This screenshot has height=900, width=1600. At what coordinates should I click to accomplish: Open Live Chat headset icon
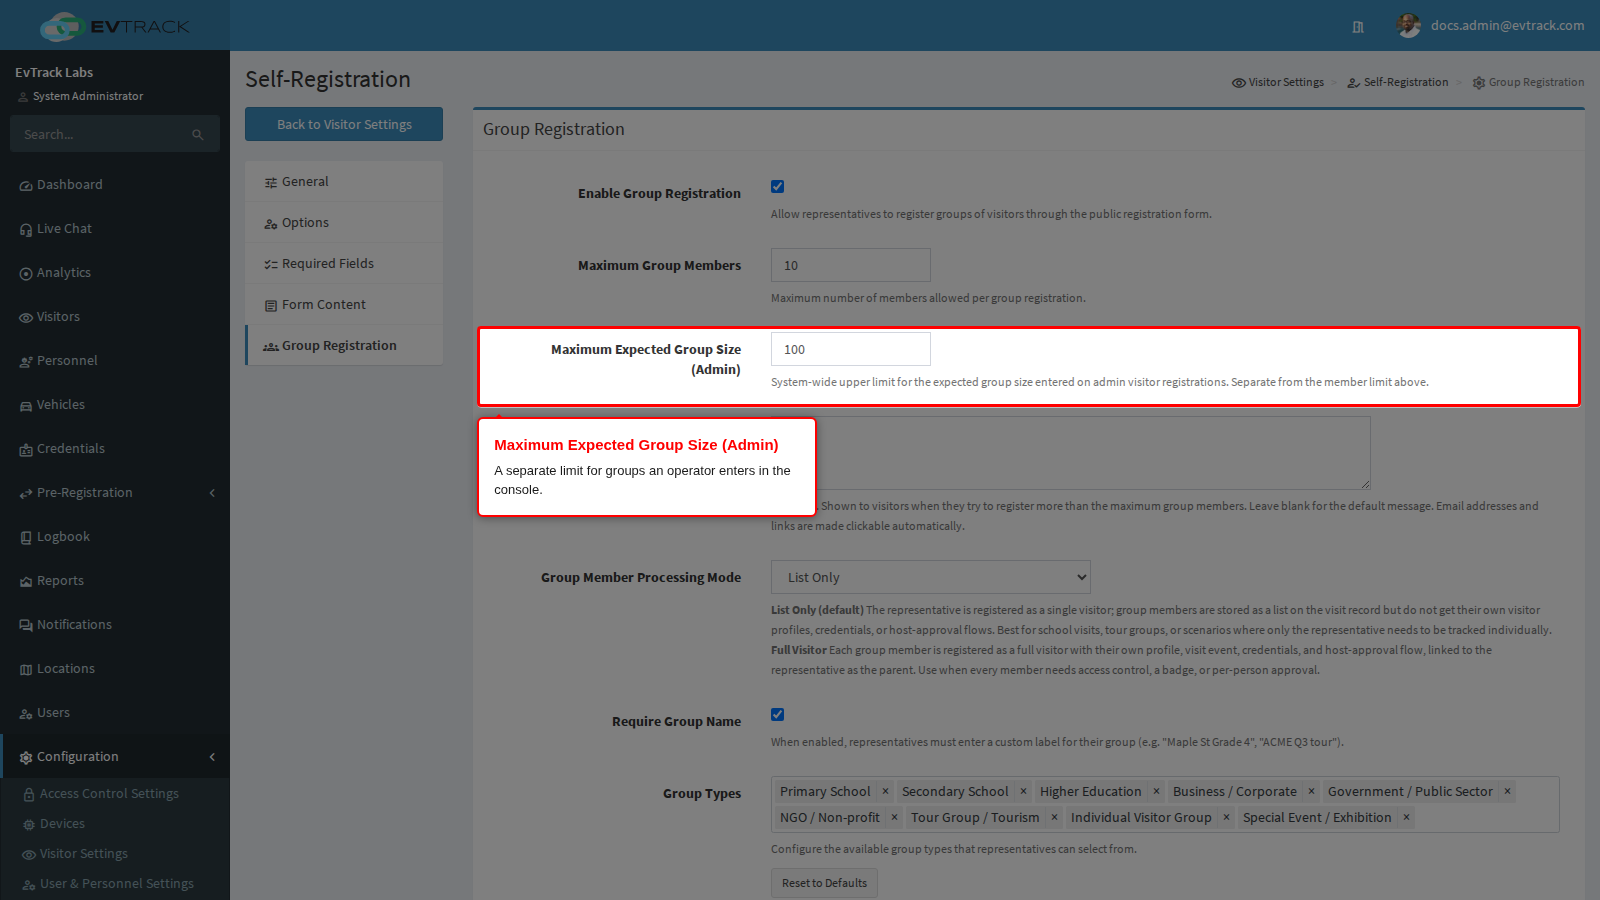pyautogui.click(x=26, y=230)
